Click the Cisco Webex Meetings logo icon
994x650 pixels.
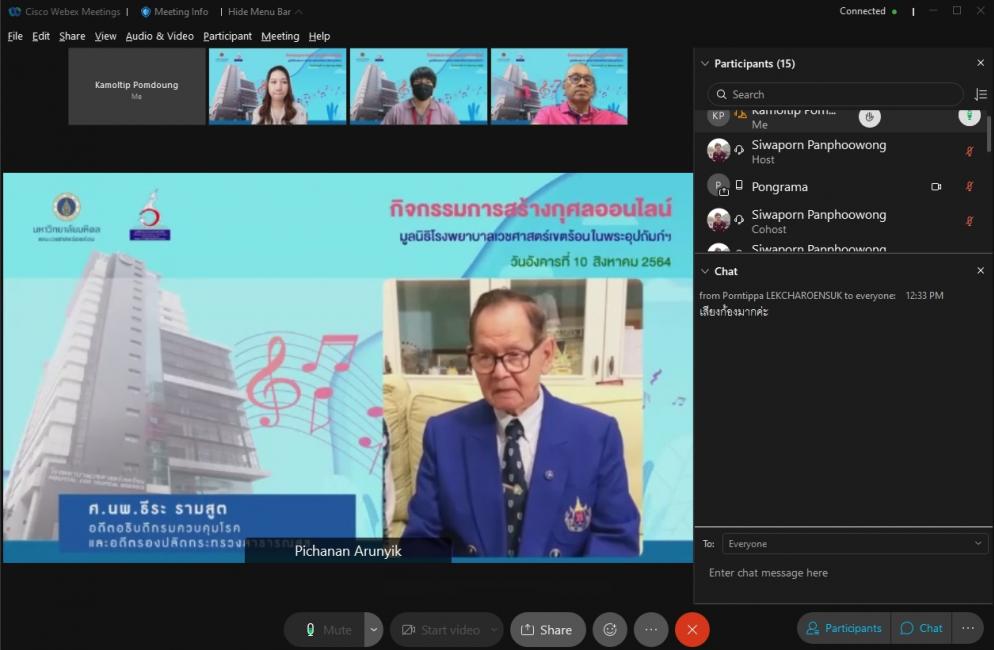[x=14, y=11]
